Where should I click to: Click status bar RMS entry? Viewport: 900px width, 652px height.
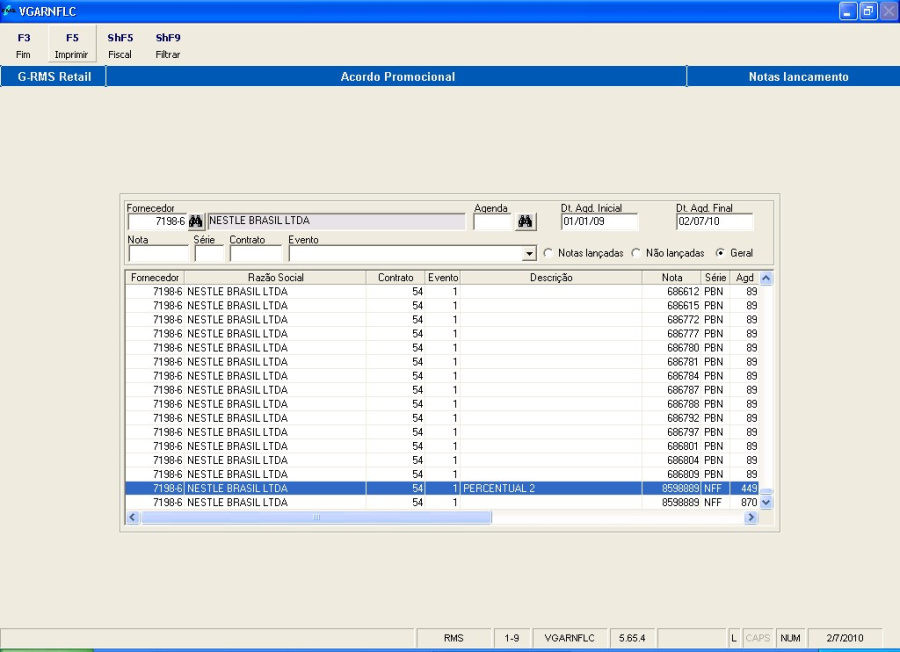click(x=453, y=638)
